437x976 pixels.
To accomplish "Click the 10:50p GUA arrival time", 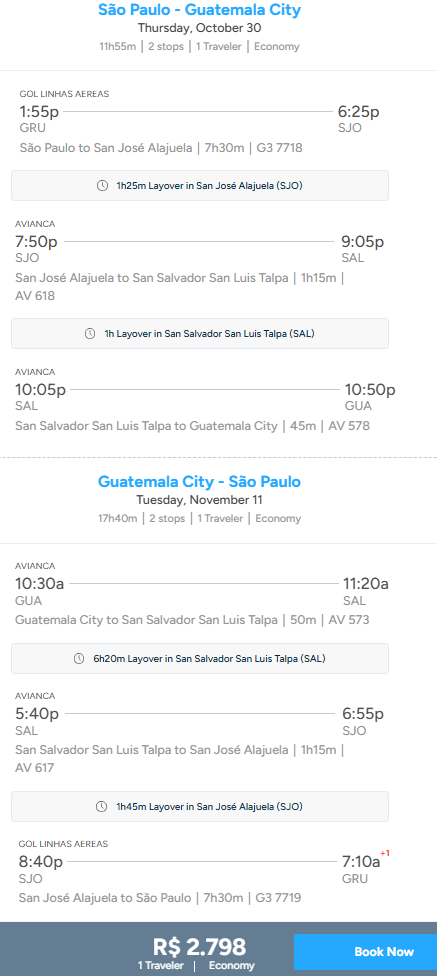I will coord(370,390).
